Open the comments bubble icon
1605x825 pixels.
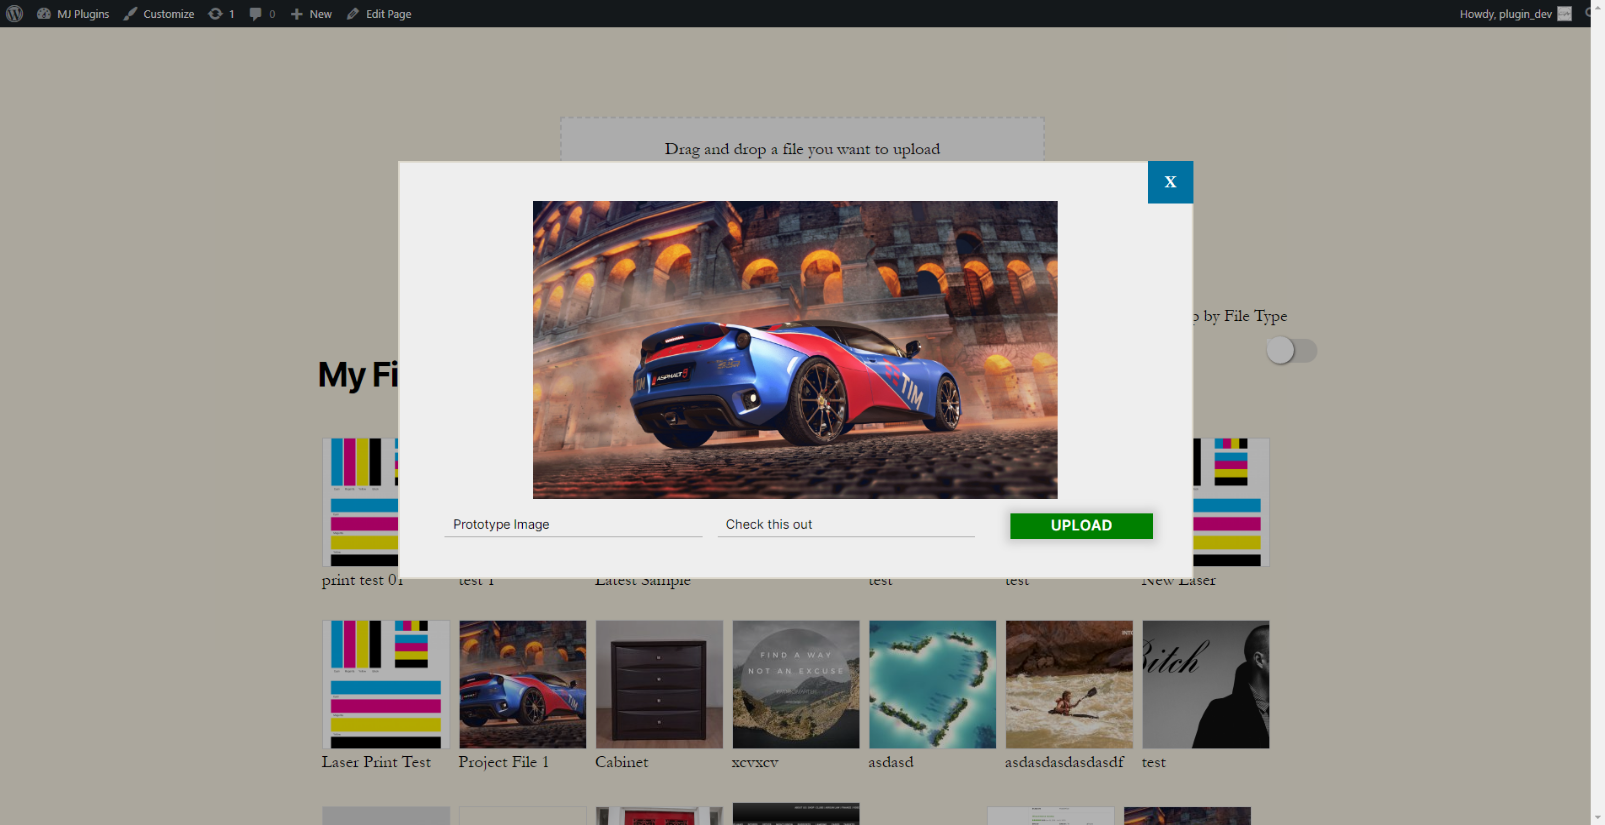tap(262, 14)
